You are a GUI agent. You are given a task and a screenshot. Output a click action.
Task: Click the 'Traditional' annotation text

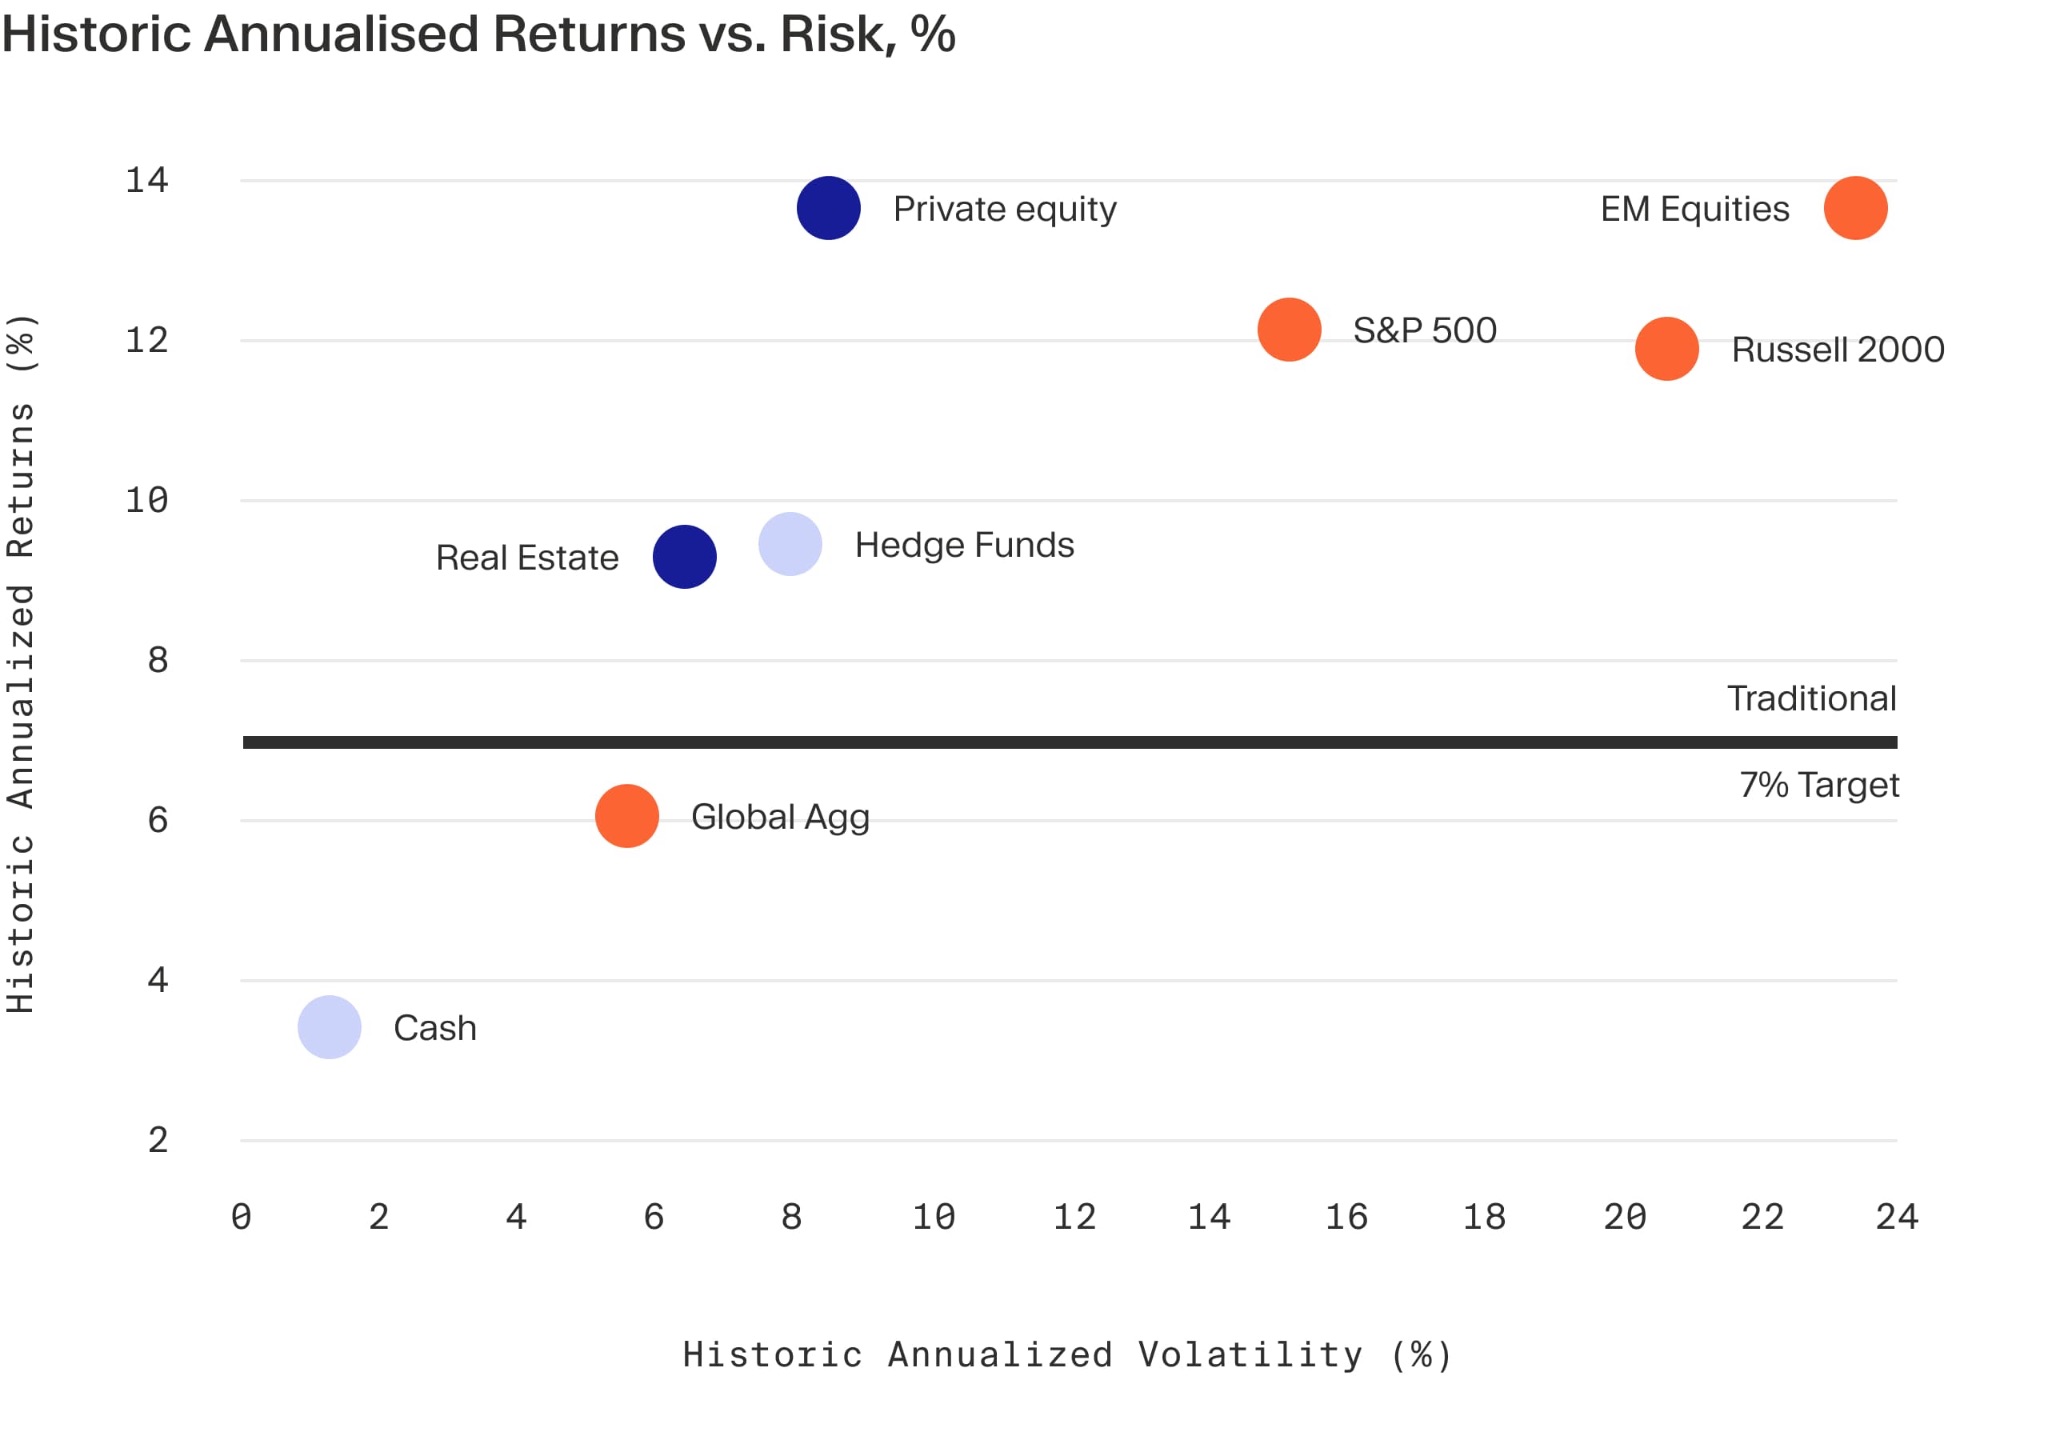click(x=1811, y=698)
